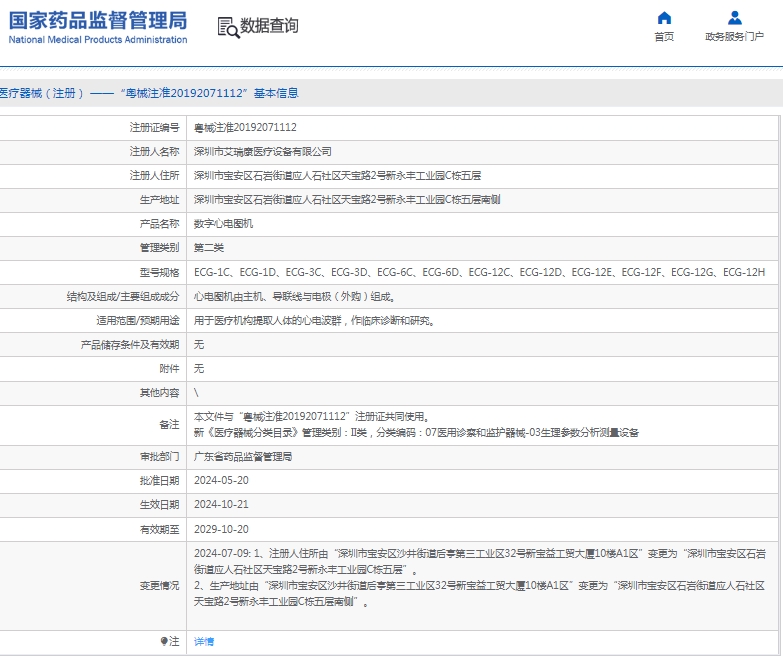Click approval date 2024-05-20
The width and height of the screenshot is (783, 660).
221,480
